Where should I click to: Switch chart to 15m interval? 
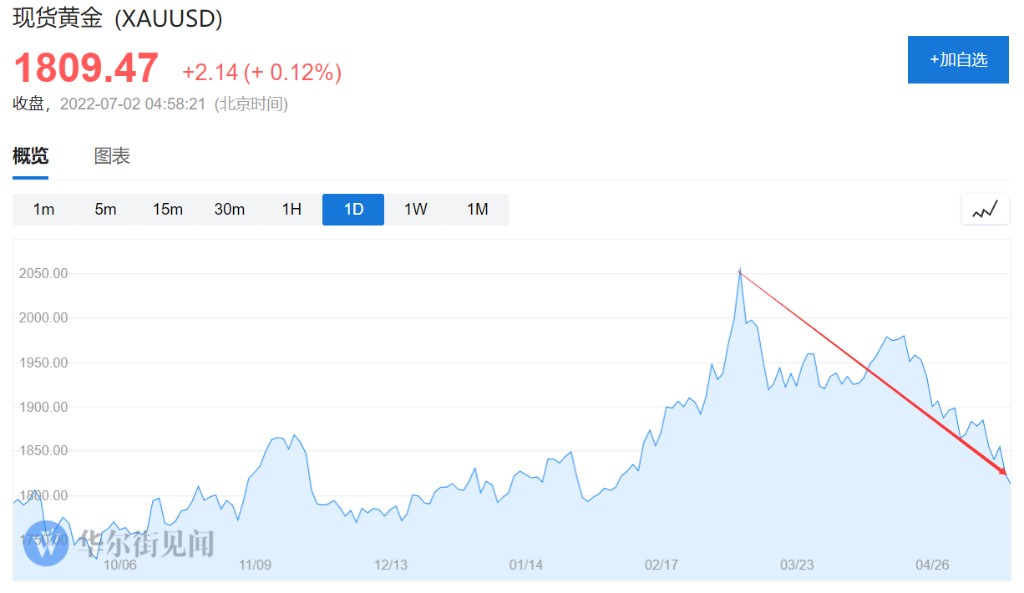point(167,210)
